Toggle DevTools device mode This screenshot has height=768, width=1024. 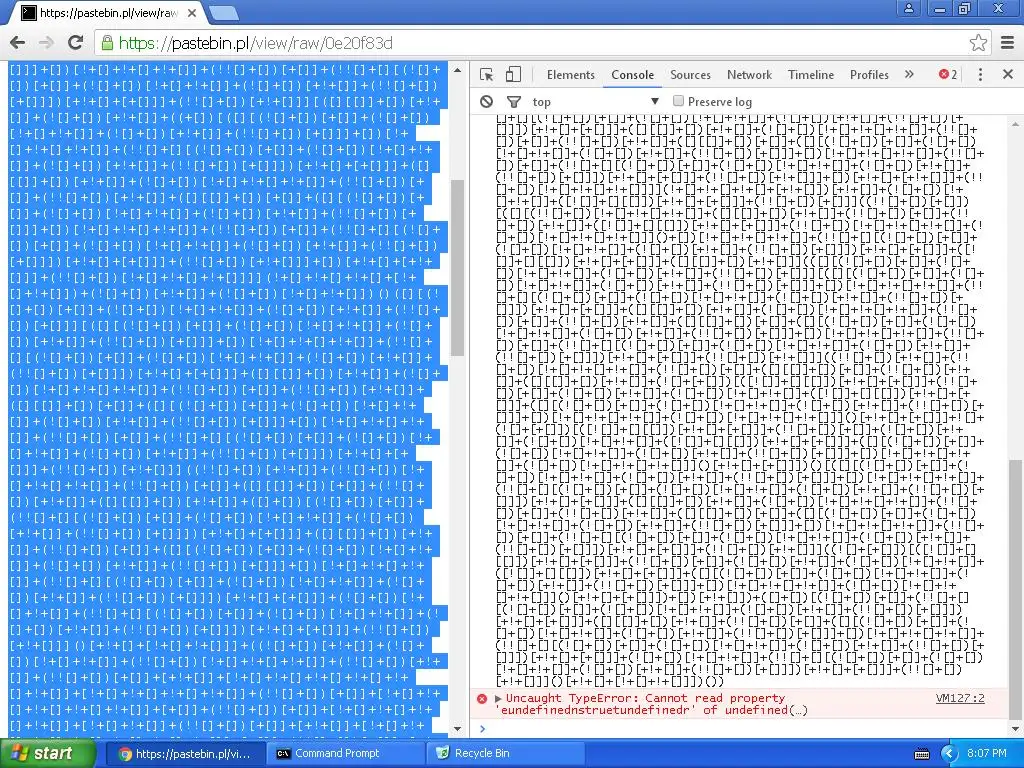(x=513, y=74)
